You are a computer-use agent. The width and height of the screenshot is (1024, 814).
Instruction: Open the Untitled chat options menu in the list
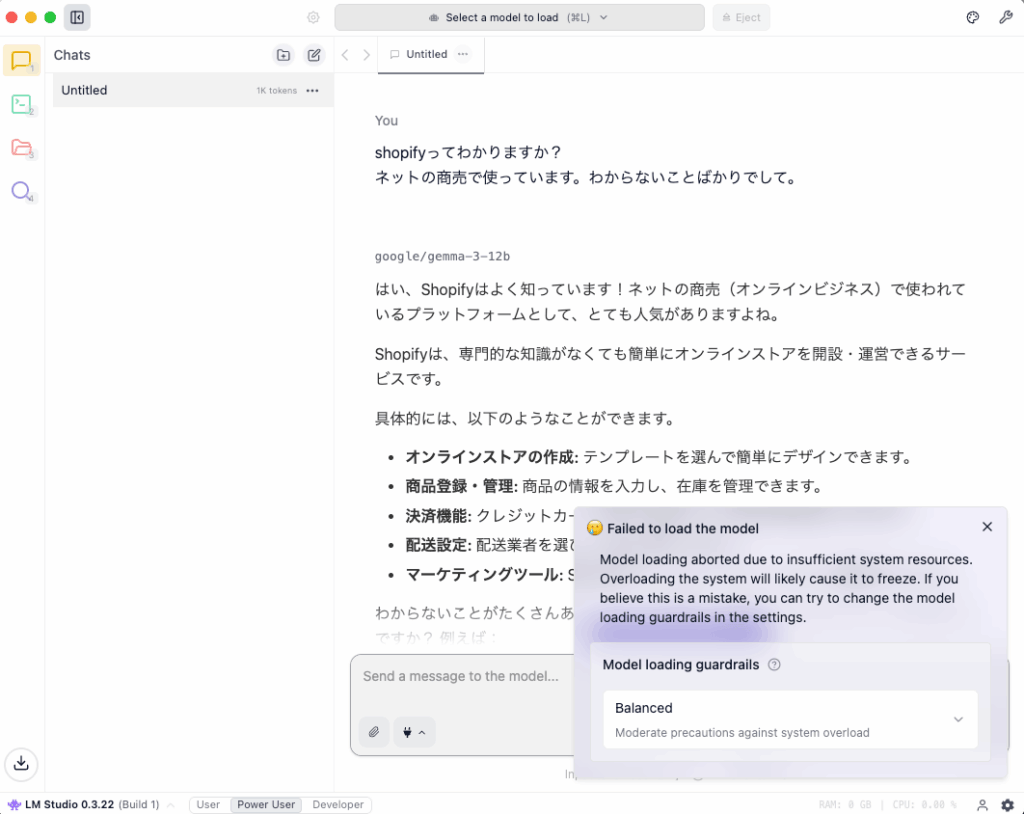point(313,90)
